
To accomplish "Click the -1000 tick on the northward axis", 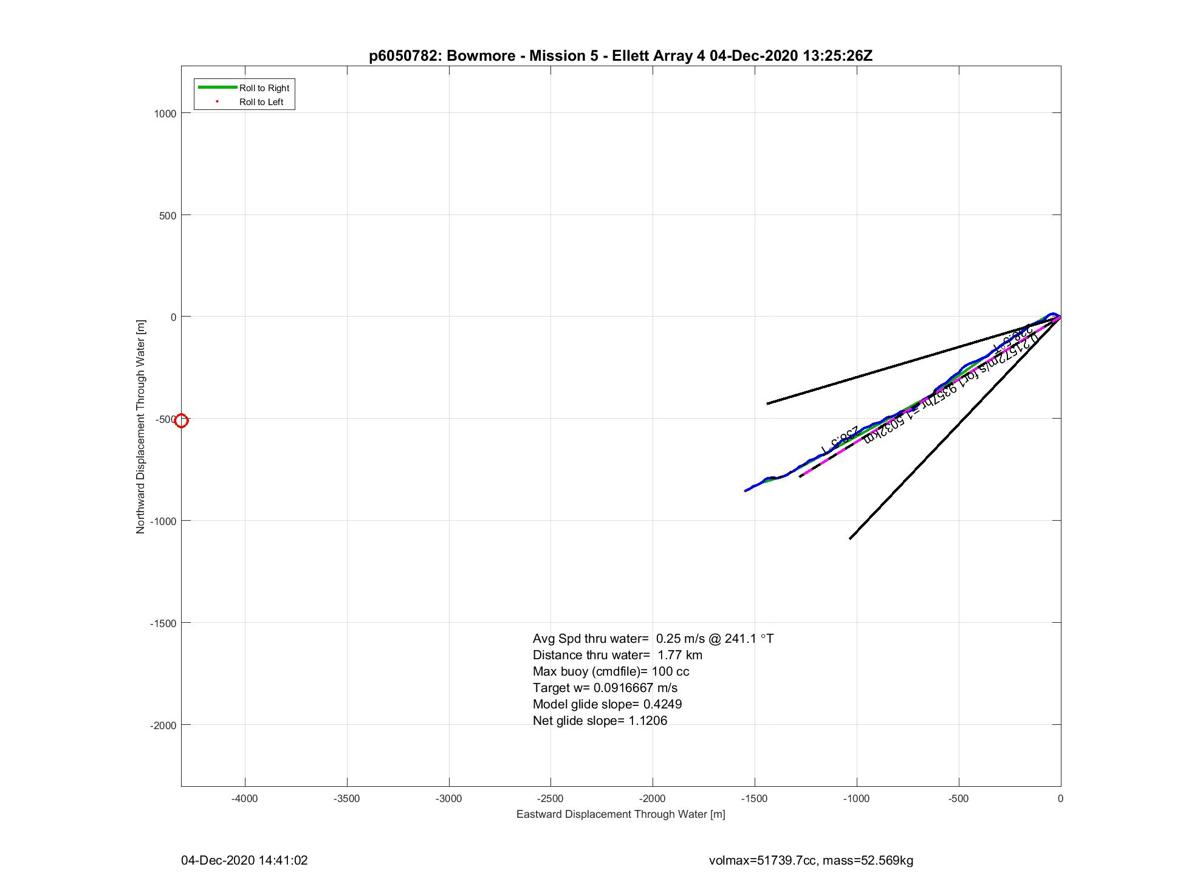I will tap(163, 522).
